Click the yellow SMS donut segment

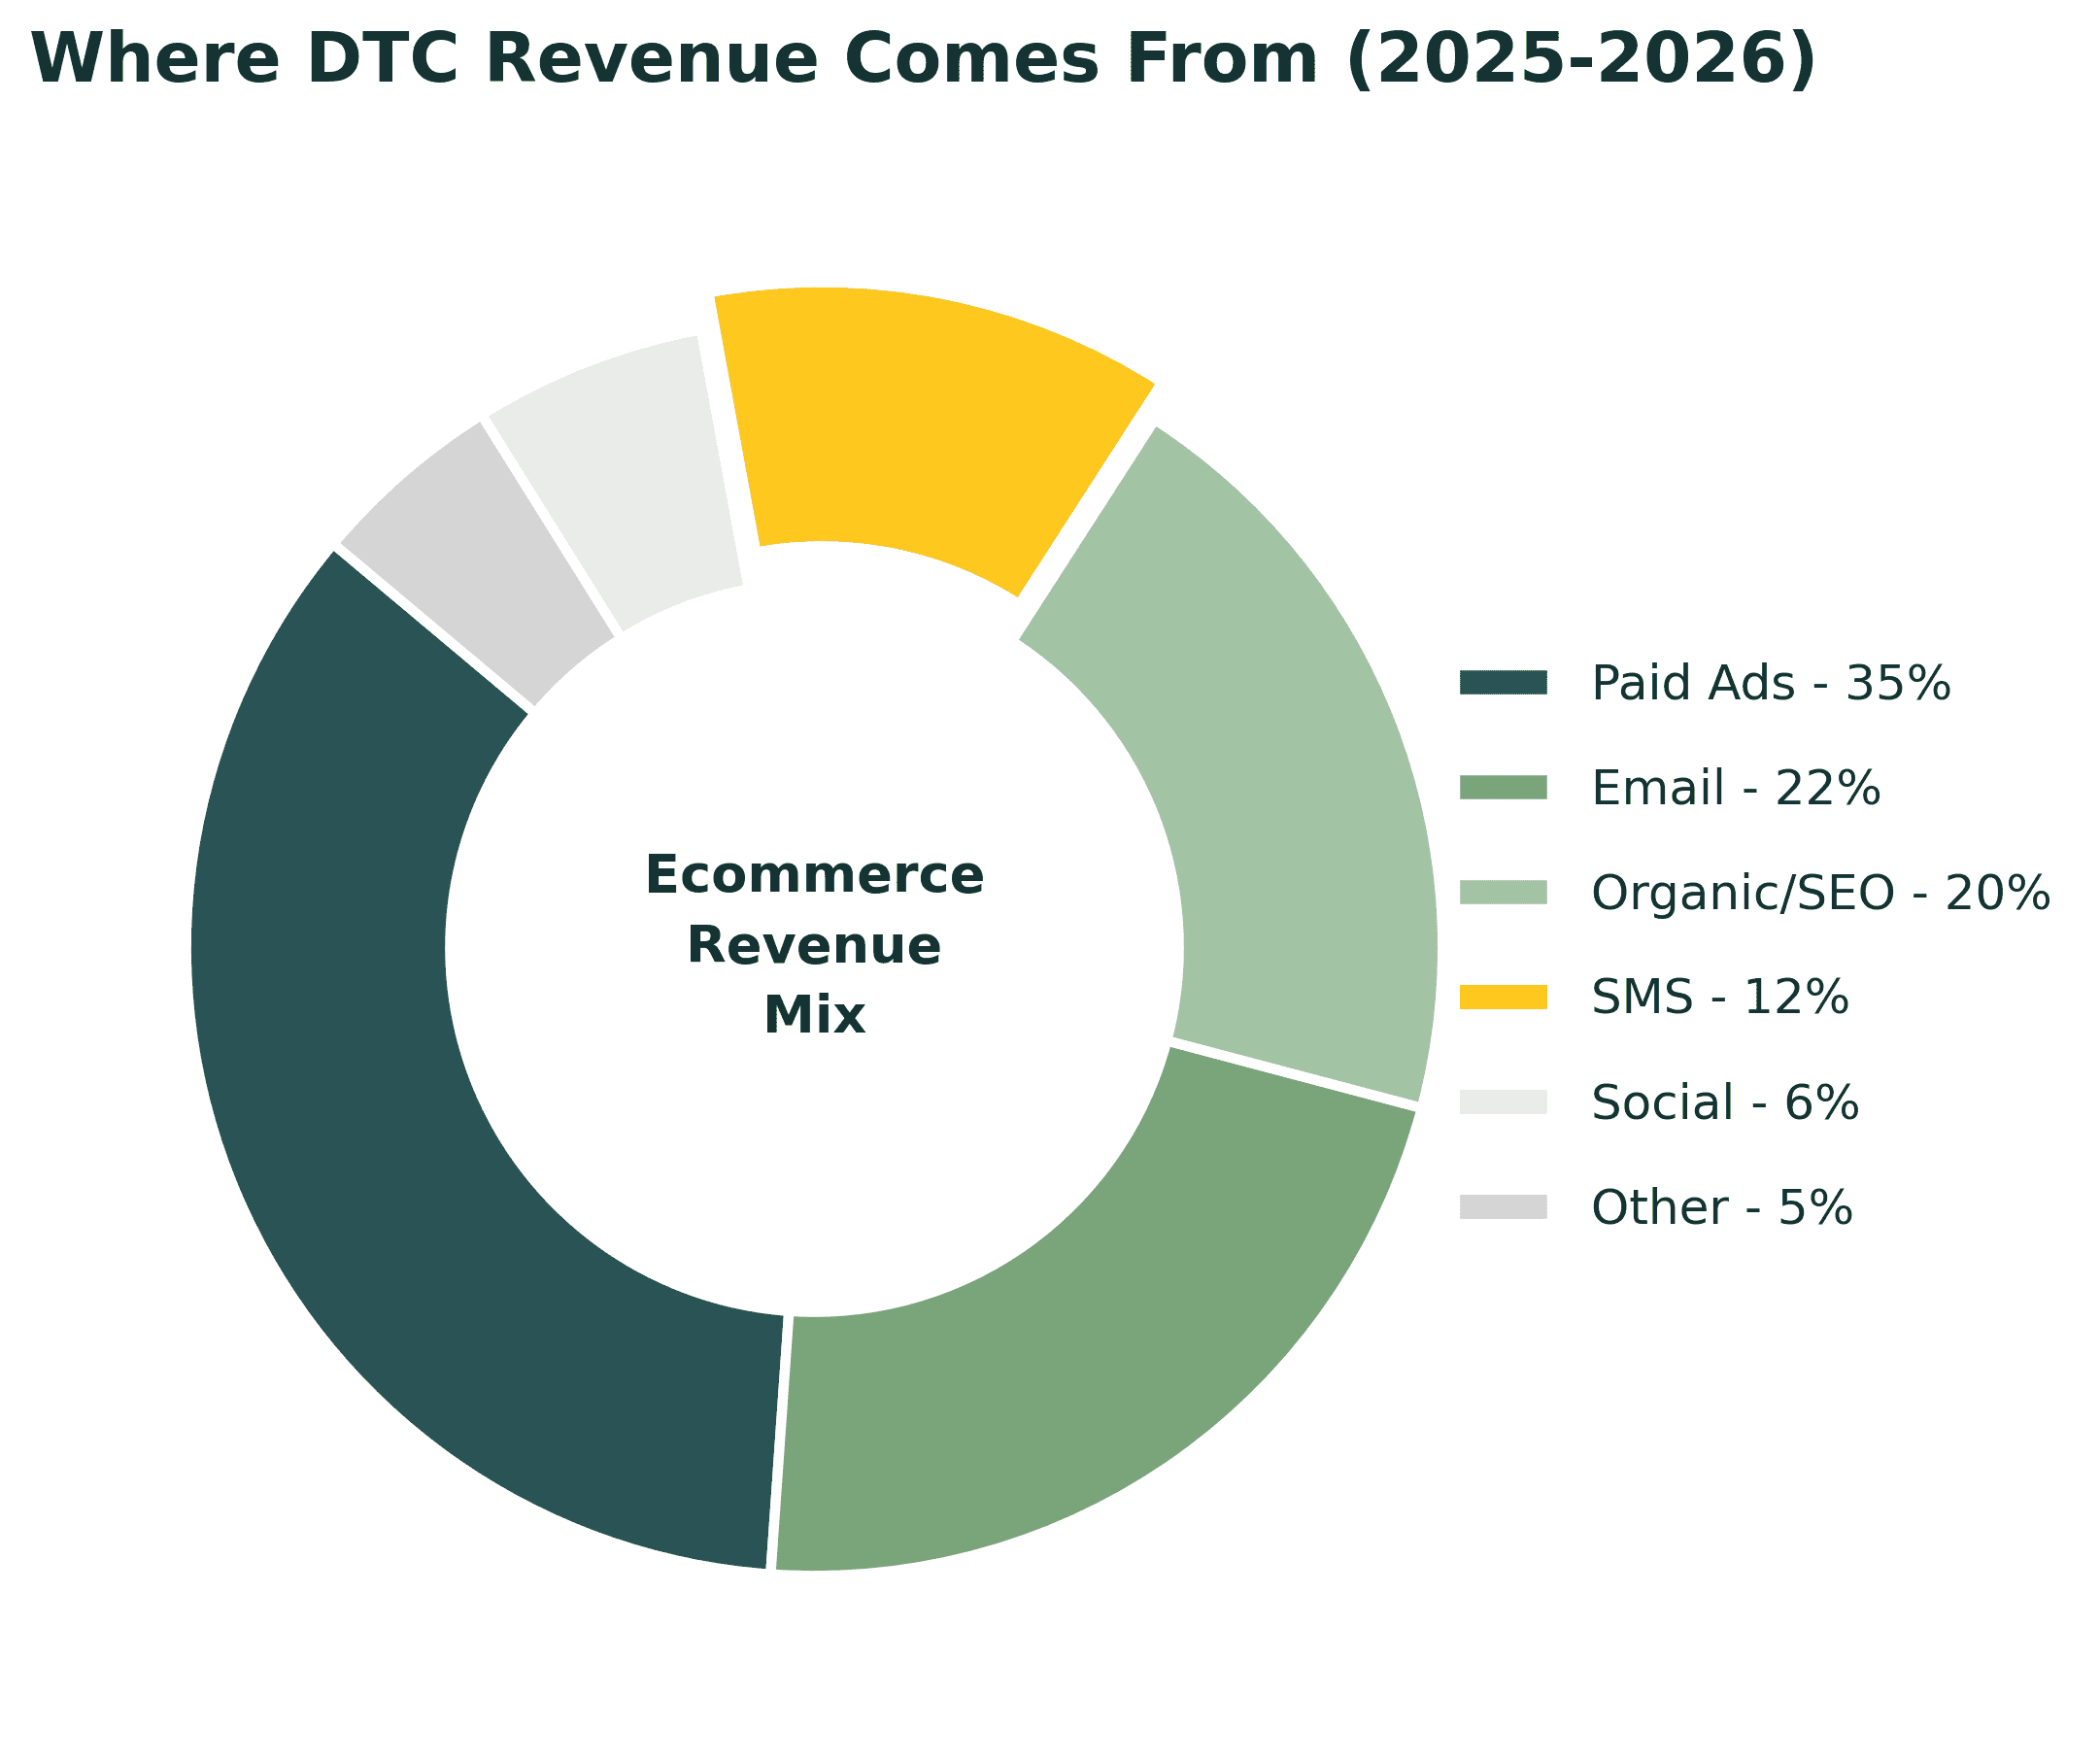point(930,420)
